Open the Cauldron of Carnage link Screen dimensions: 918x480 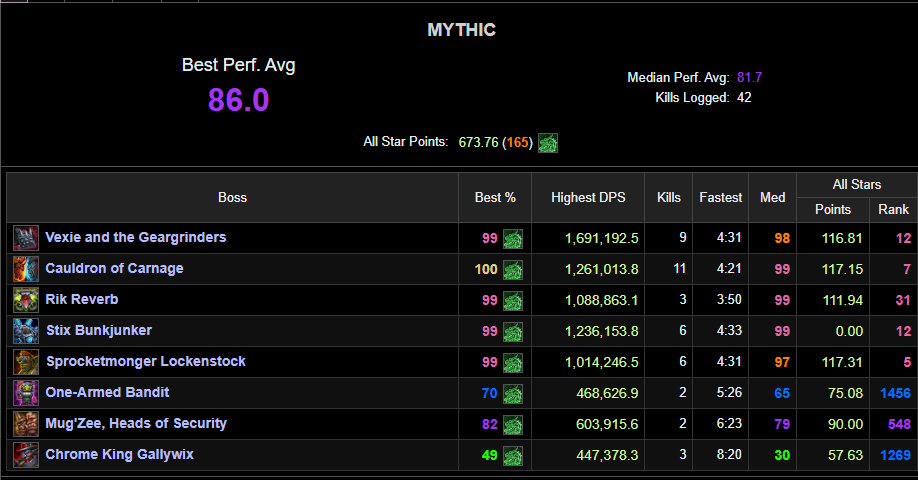tap(114, 268)
